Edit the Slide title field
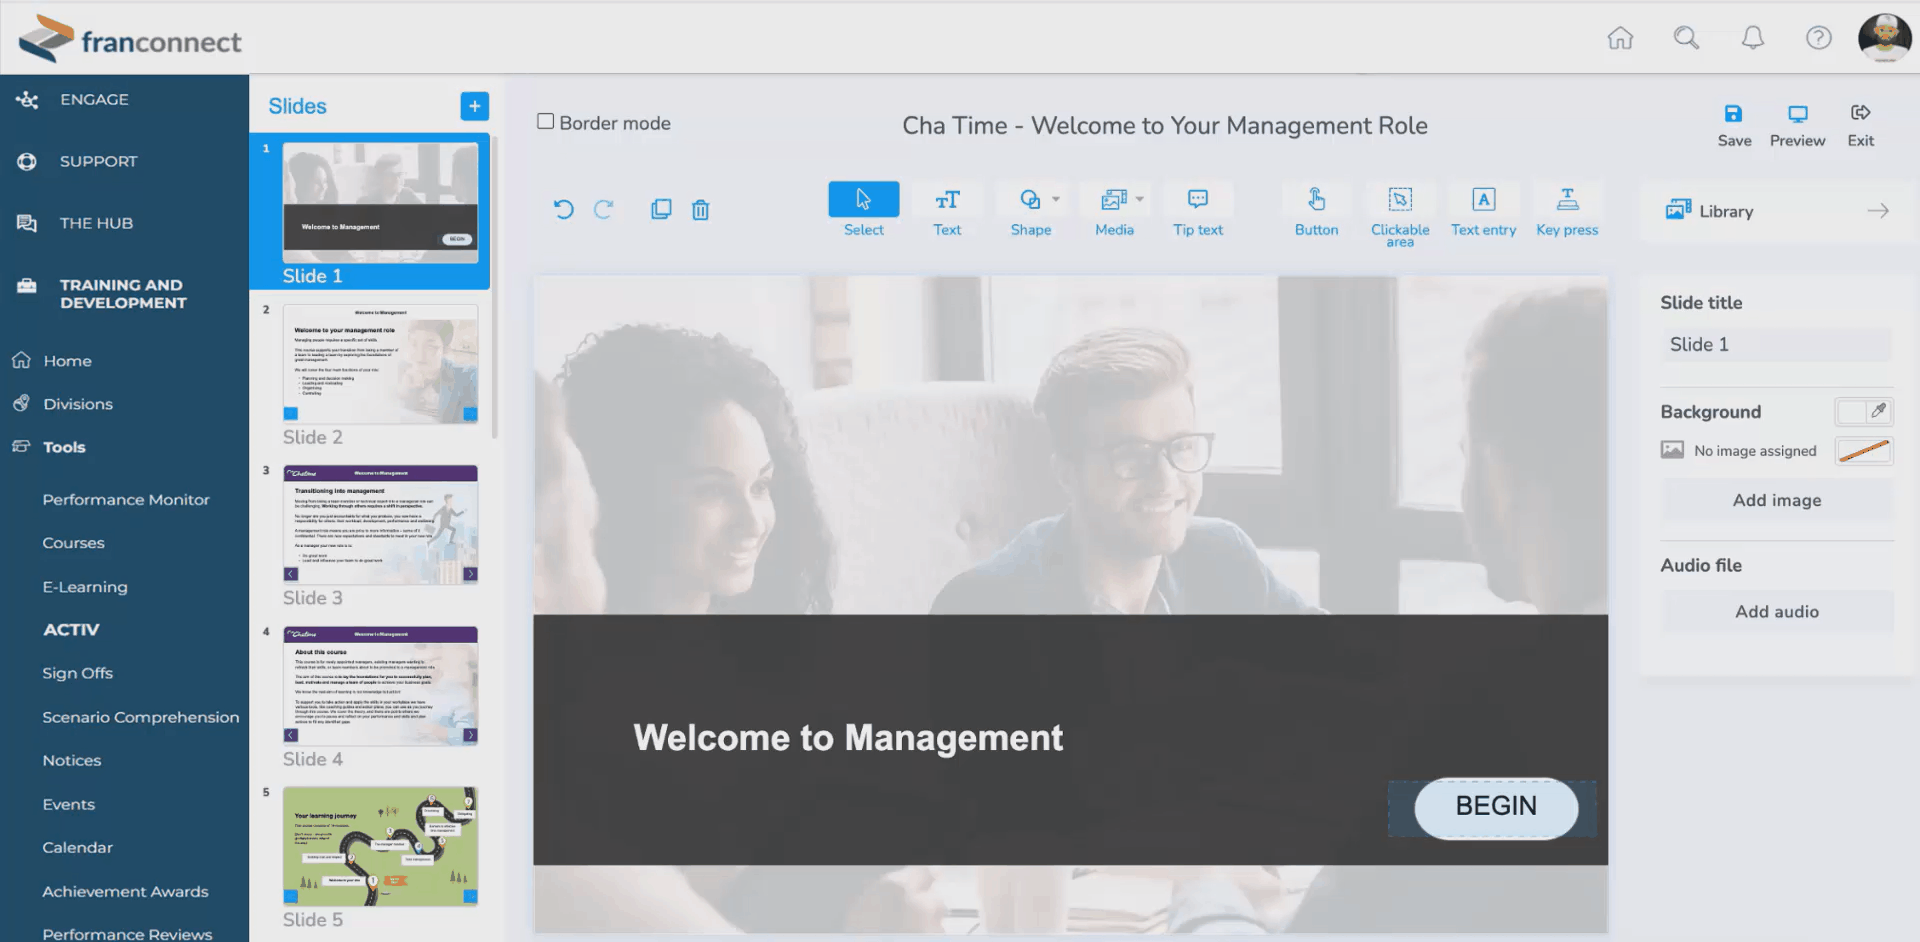This screenshot has height=942, width=1920. [1777, 345]
